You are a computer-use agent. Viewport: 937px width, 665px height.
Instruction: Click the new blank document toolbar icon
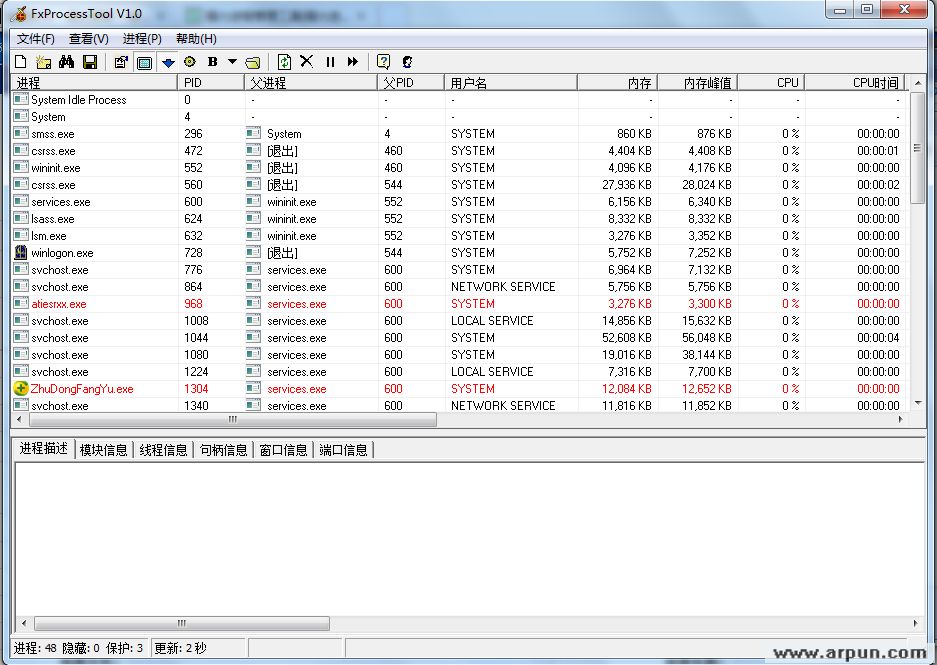[x=21, y=62]
